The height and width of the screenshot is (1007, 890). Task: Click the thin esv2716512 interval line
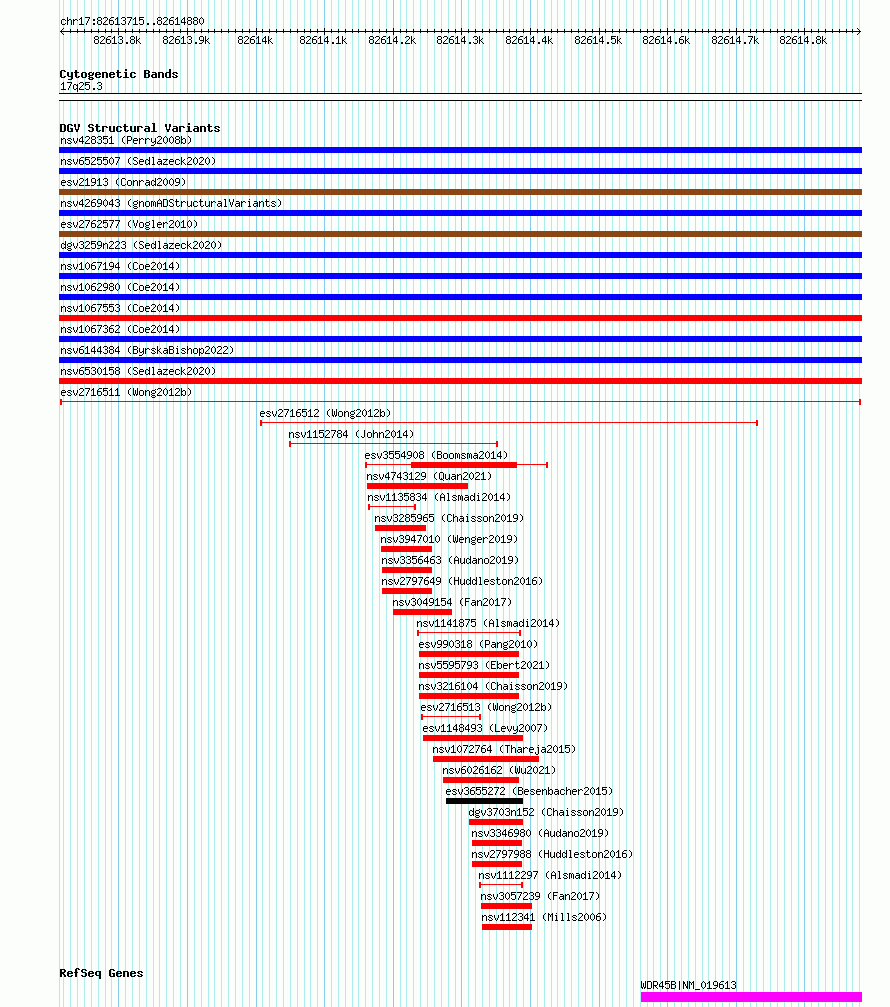[509, 423]
